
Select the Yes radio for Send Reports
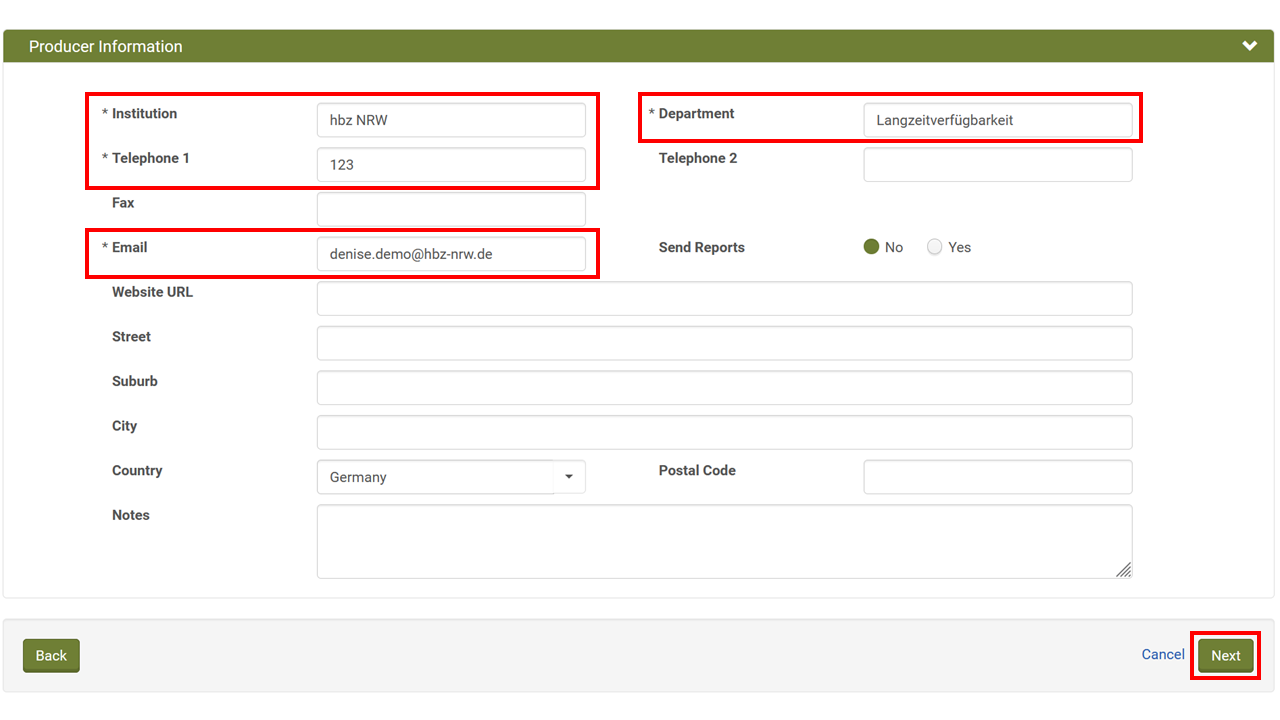tap(934, 247)
